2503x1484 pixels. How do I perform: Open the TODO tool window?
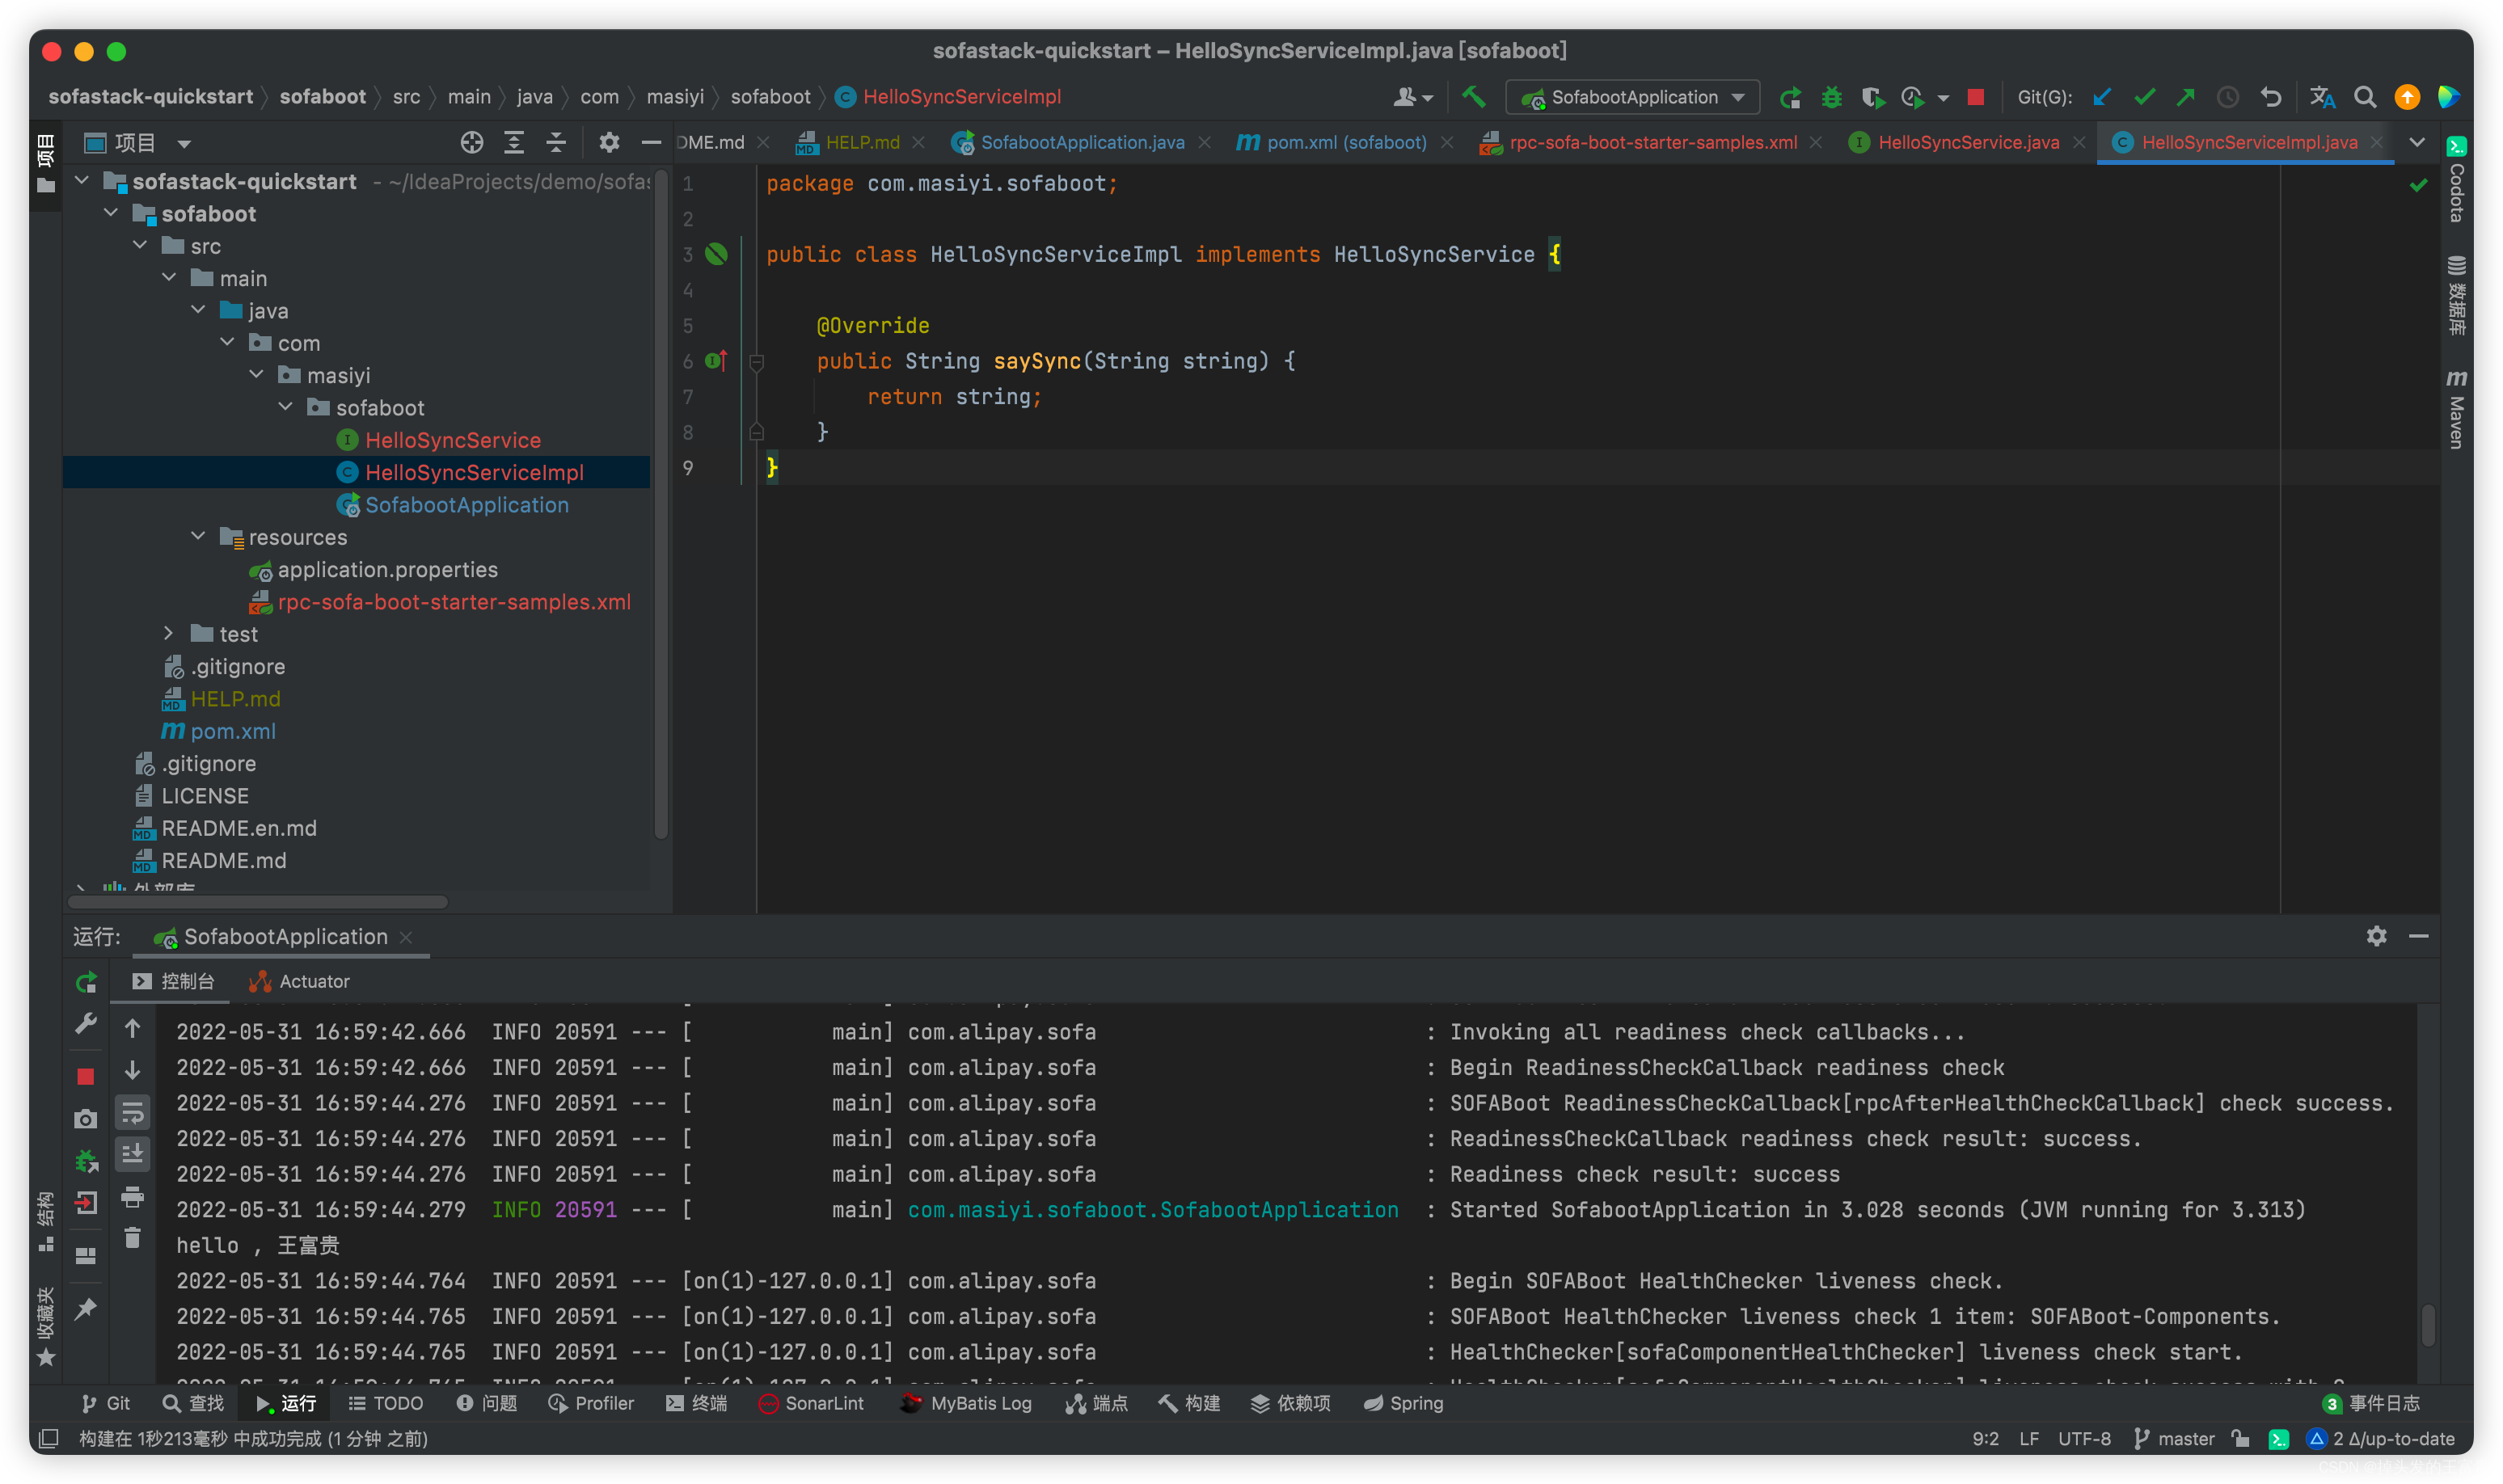point(386,1403)
